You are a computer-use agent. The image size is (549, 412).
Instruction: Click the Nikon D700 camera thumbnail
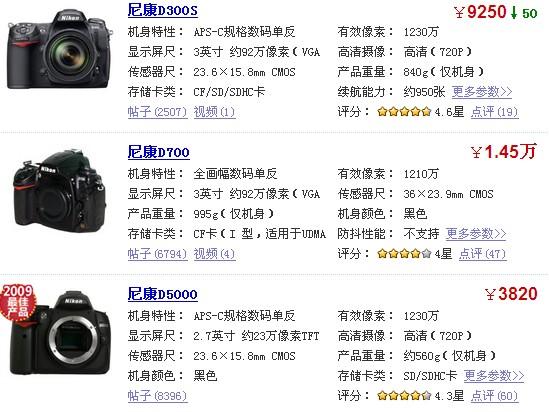(60, 191)
